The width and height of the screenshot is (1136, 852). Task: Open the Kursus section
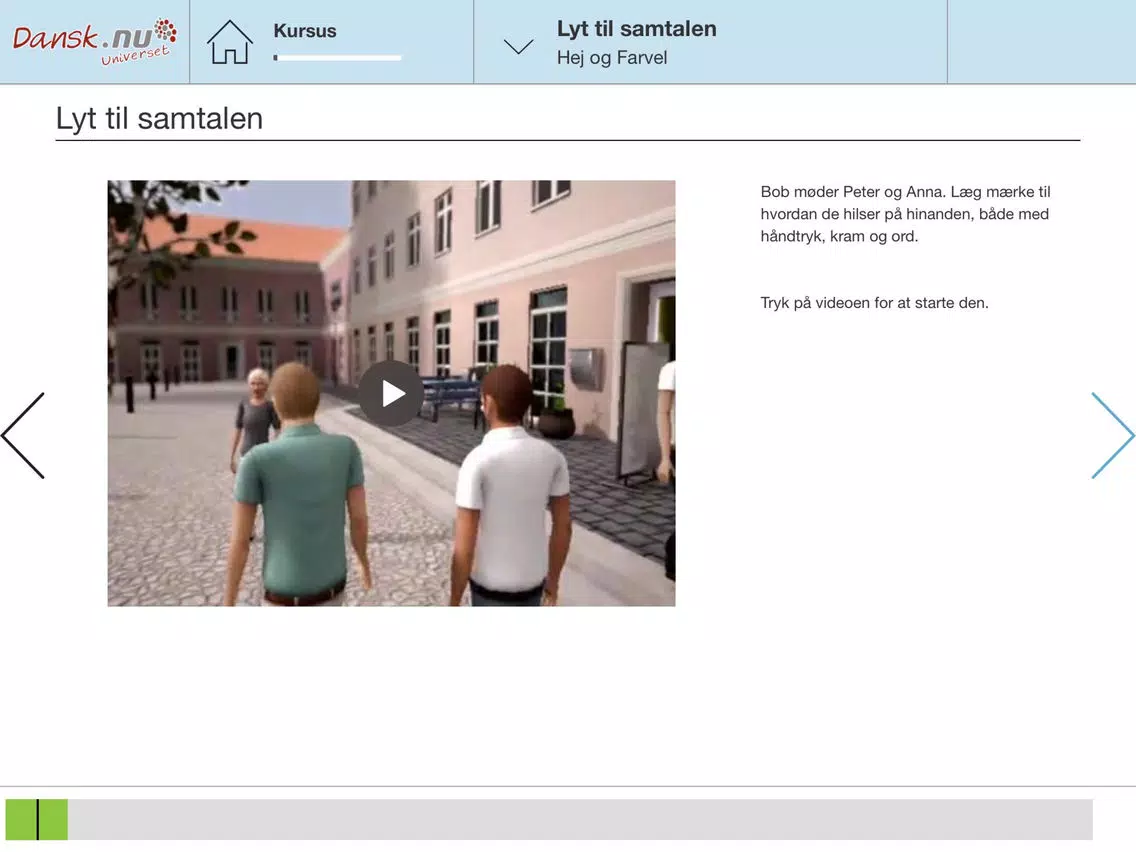304,30
